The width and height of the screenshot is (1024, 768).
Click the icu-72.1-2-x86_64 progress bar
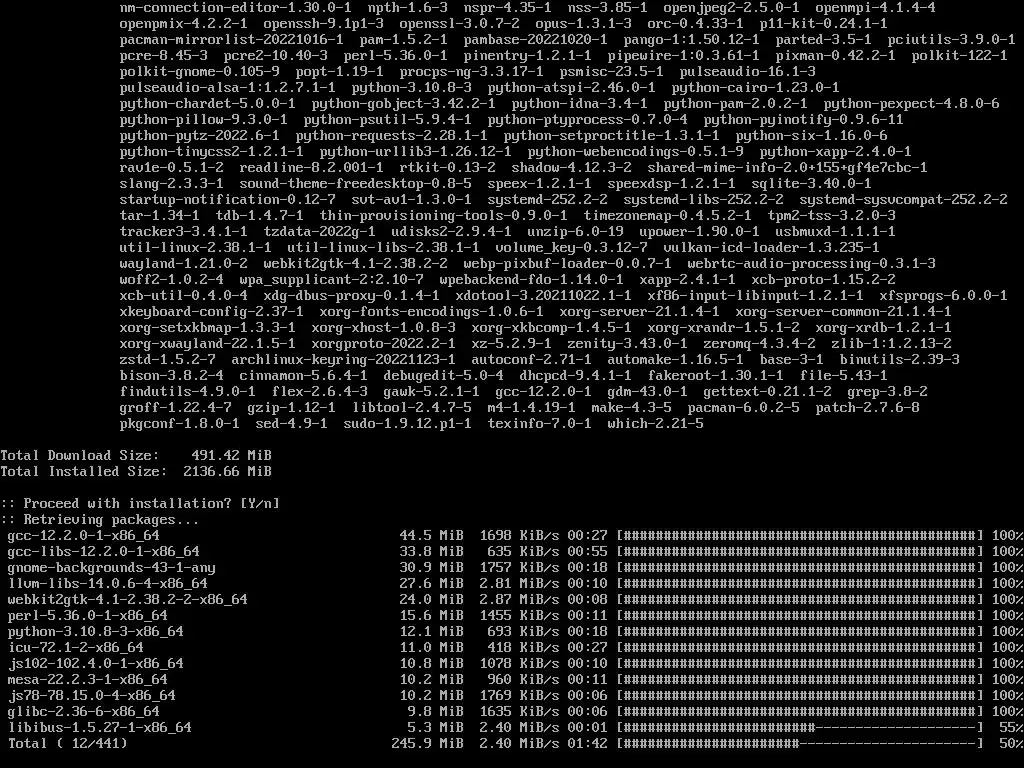[x=800, y=647]
